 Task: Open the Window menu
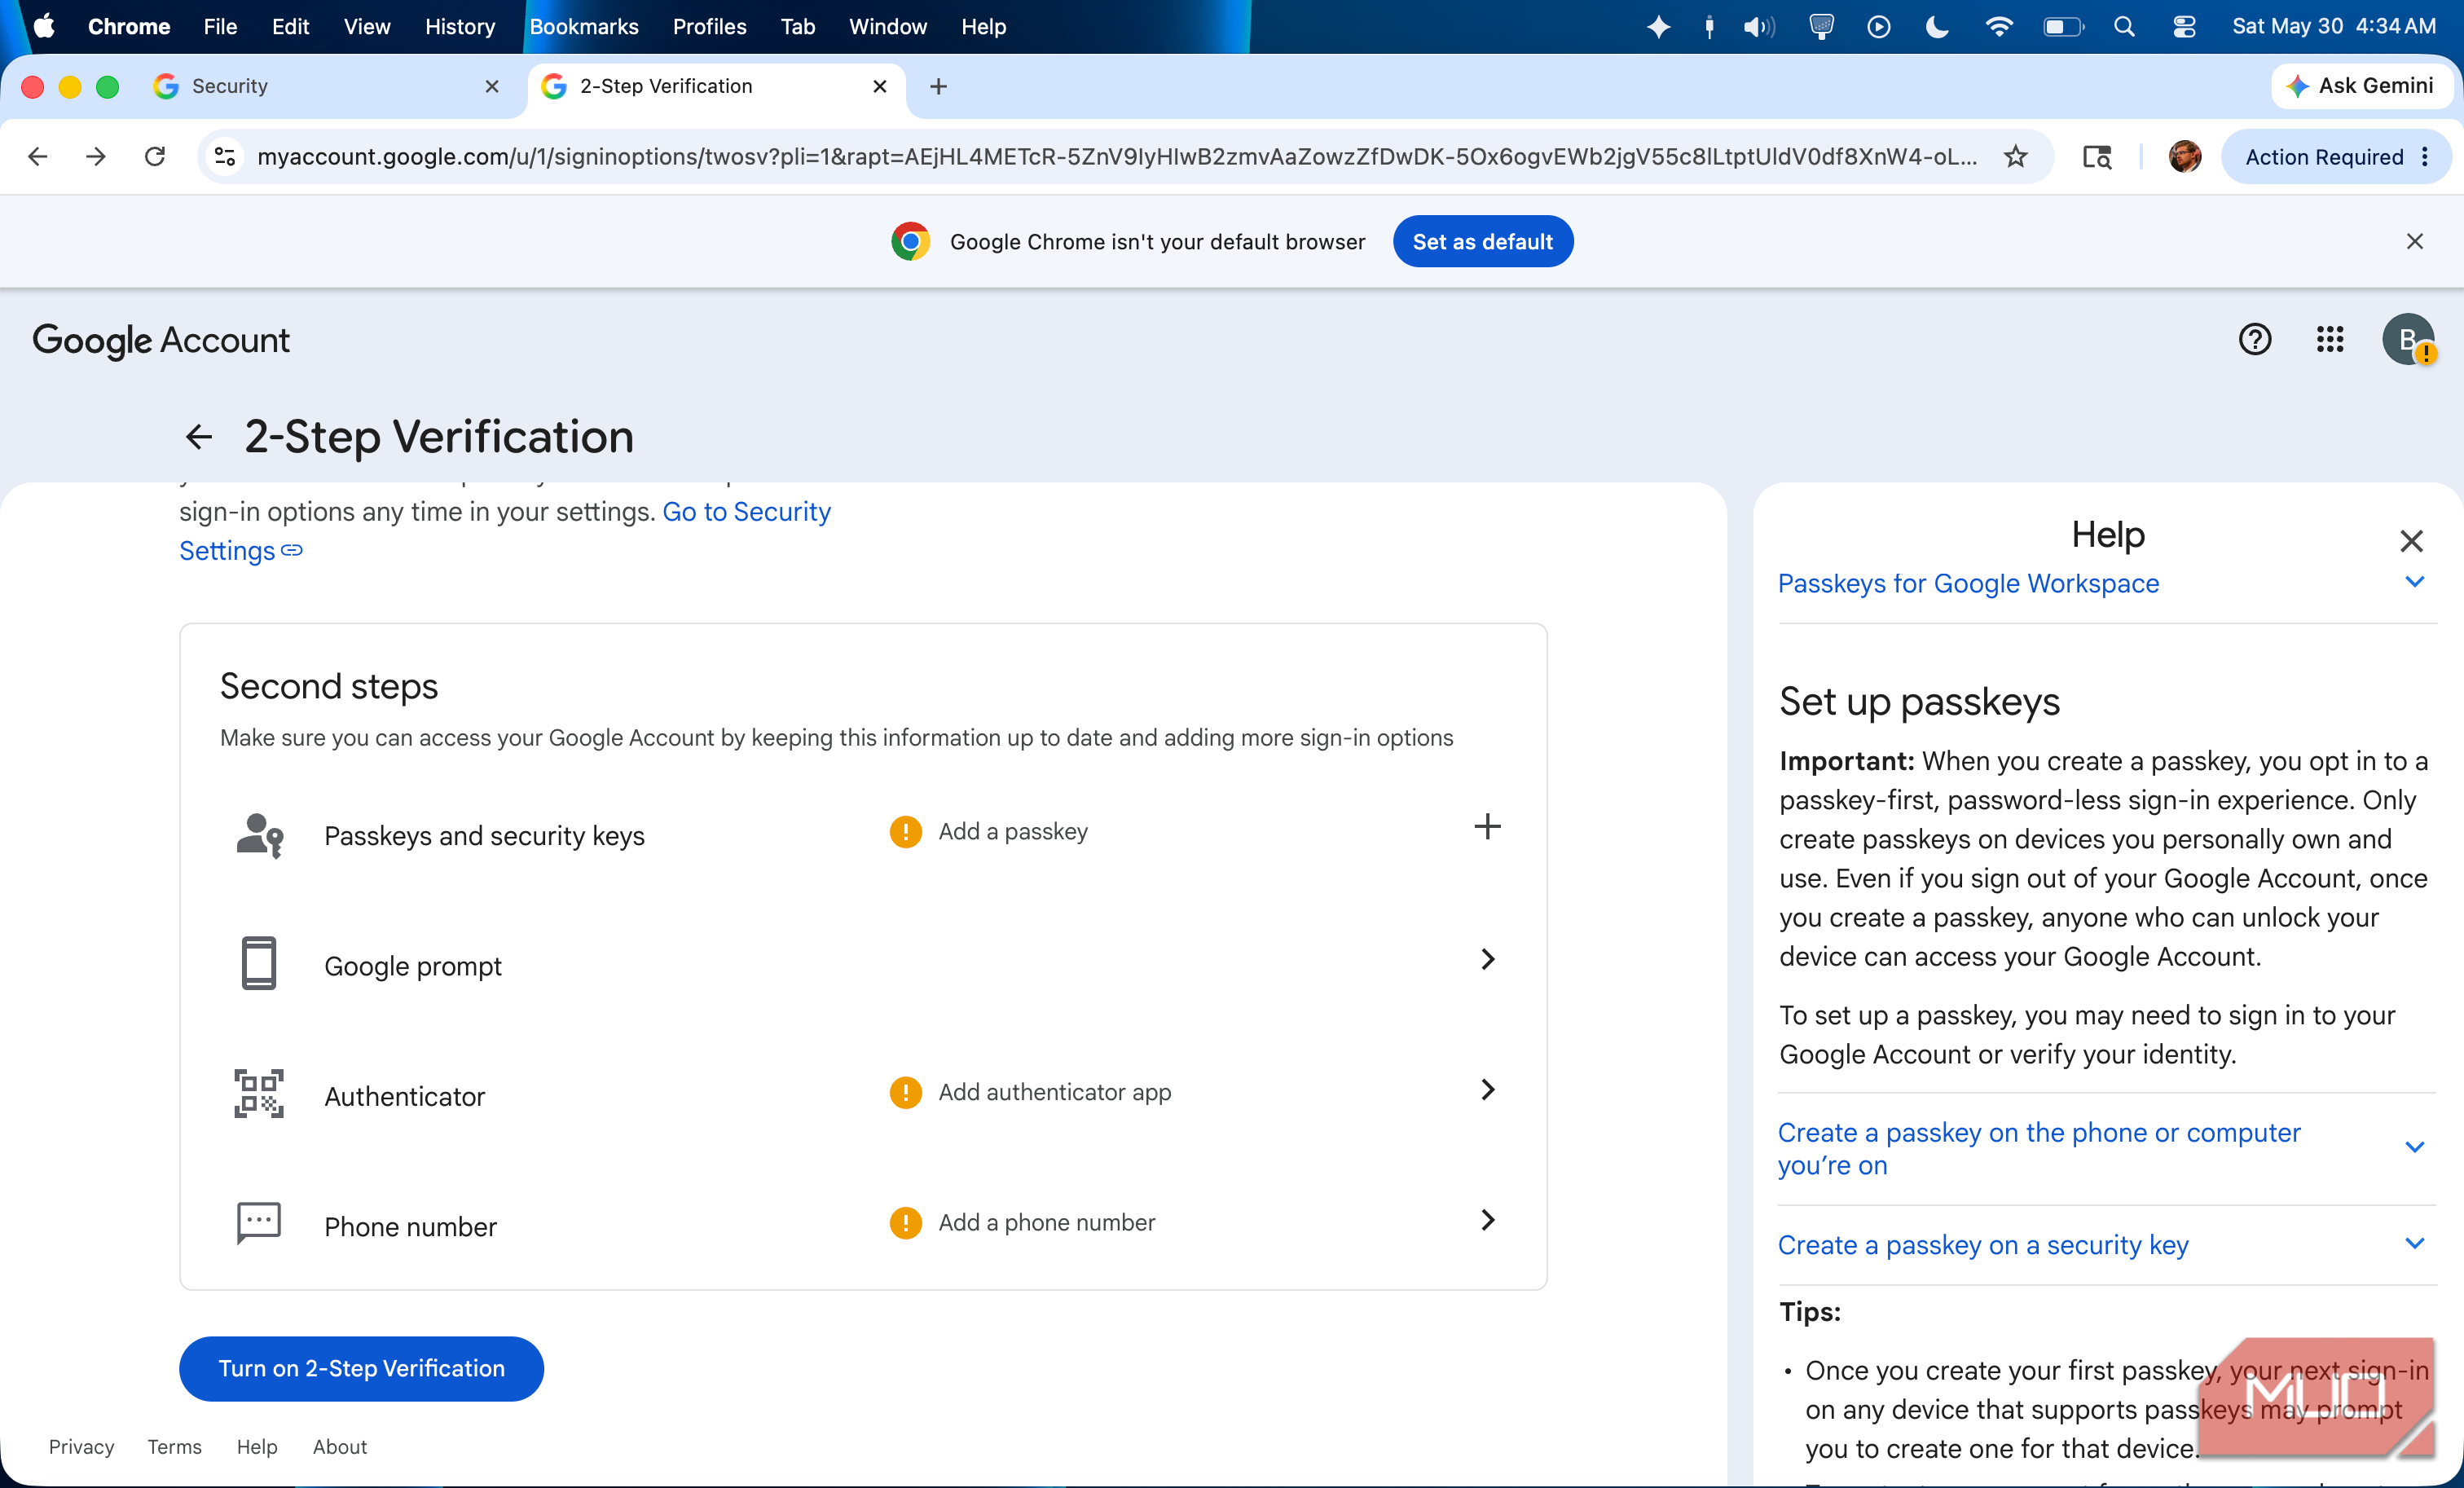click(x=887, y=27)
